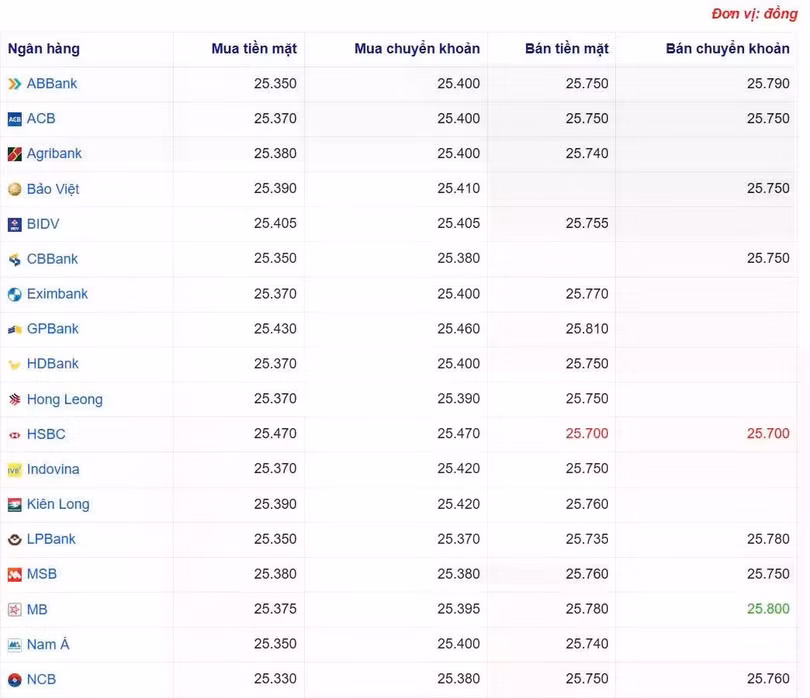The height and width of the screenshot is (698, 810).
Task: Click MB's green 25.800 transfer selling rate
Action: [x=767, y=609]
